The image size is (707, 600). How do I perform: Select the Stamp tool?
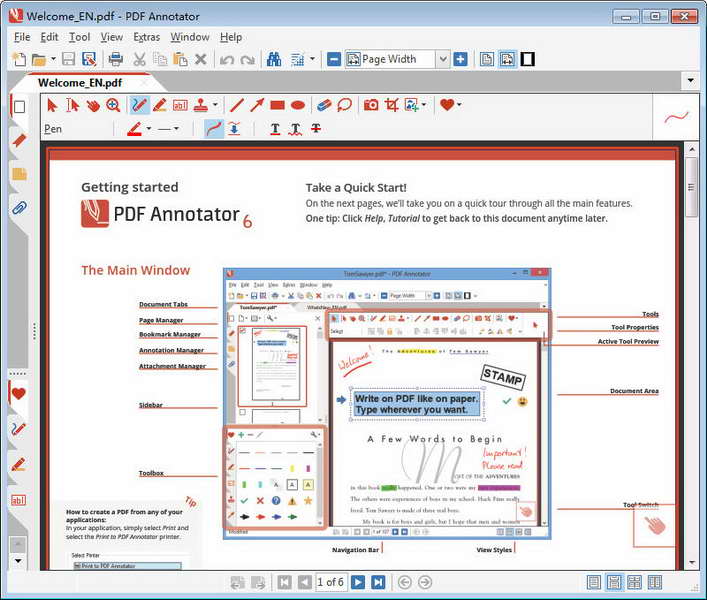201,105
